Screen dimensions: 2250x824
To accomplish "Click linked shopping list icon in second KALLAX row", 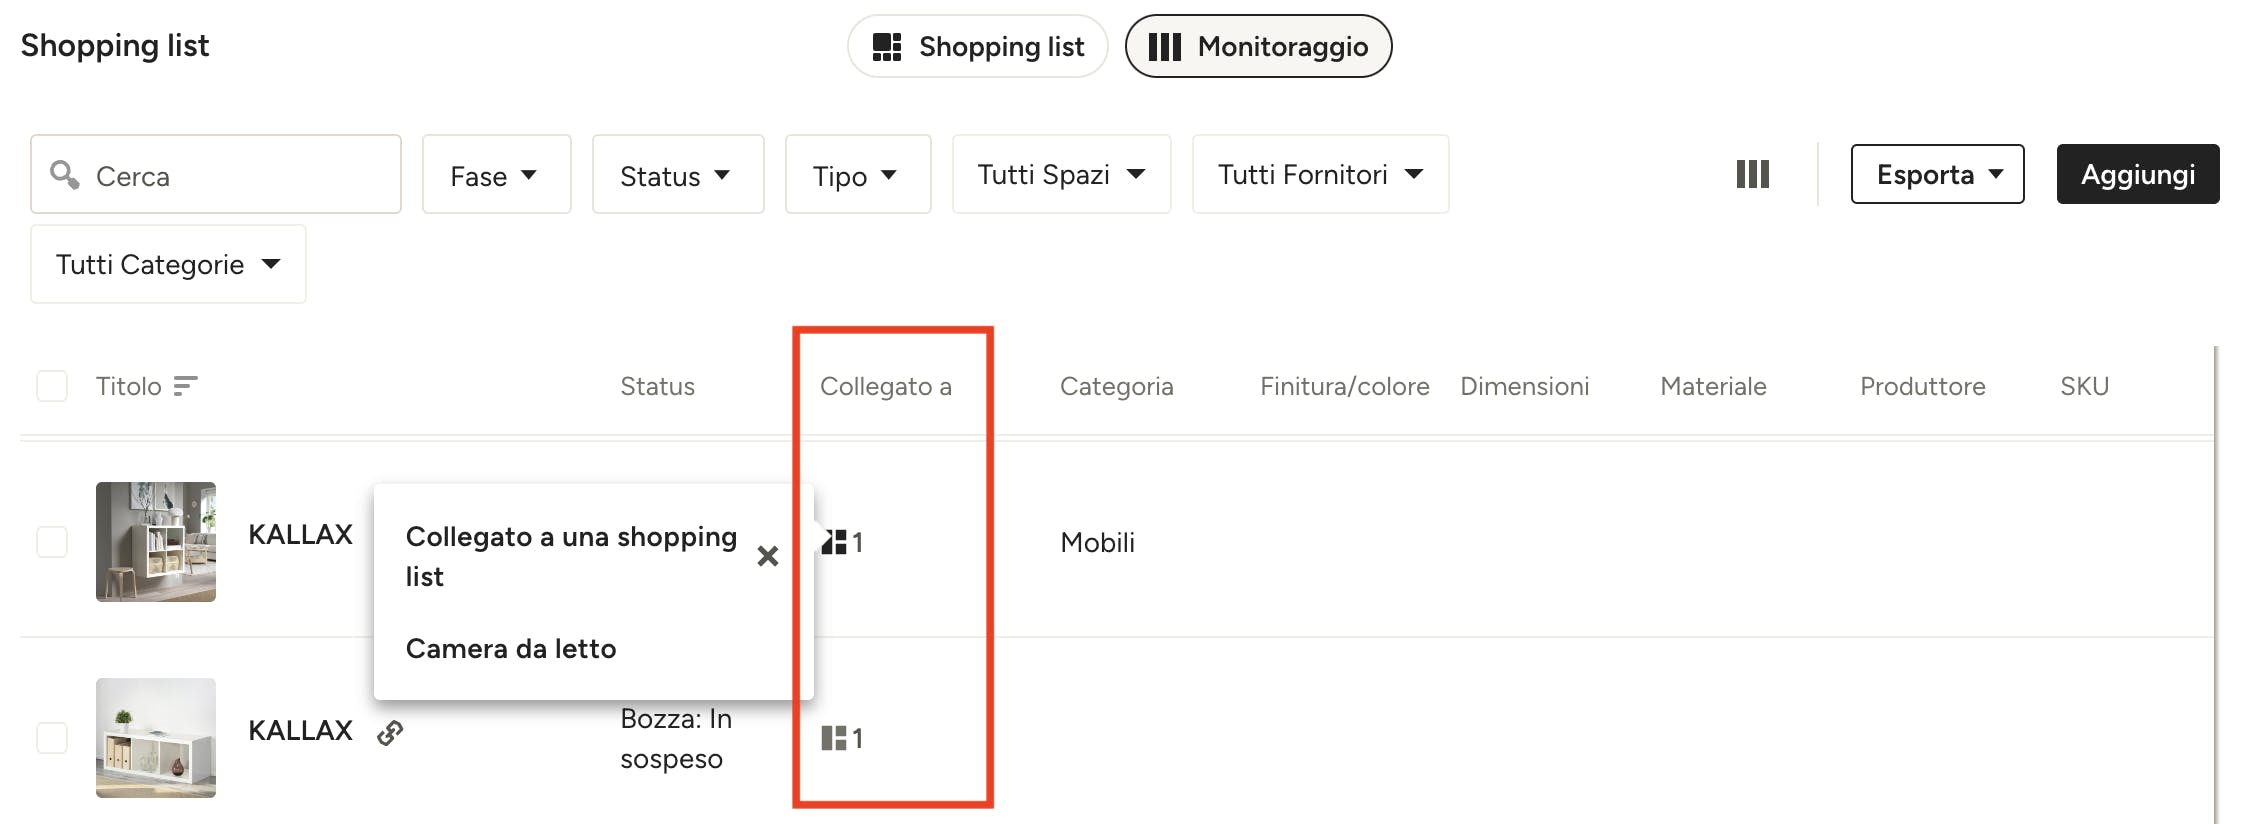I will (841, 738).
